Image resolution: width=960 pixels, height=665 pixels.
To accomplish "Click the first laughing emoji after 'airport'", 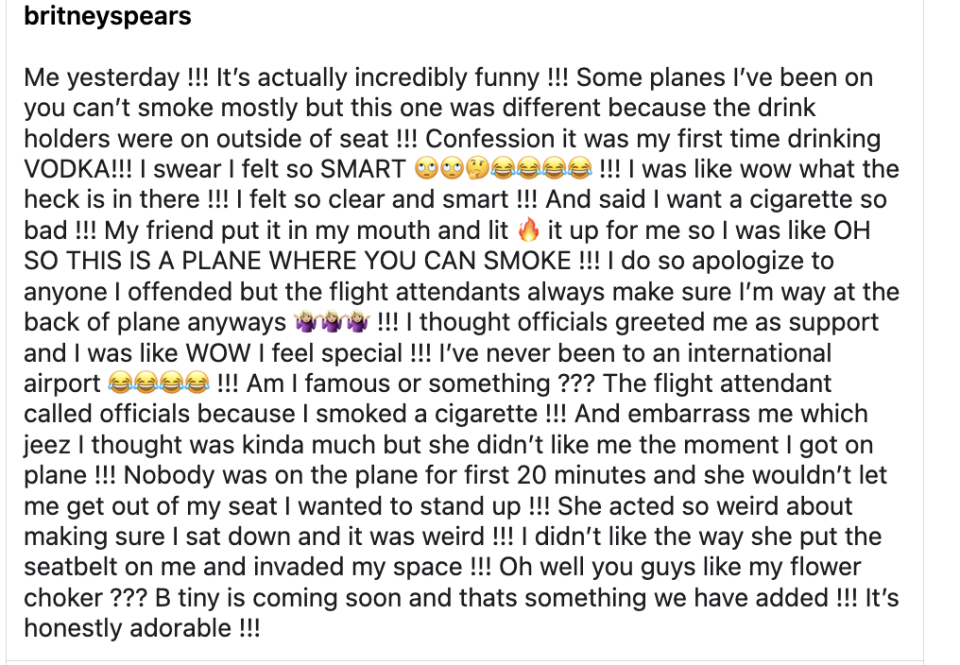I will pos(120,383).
